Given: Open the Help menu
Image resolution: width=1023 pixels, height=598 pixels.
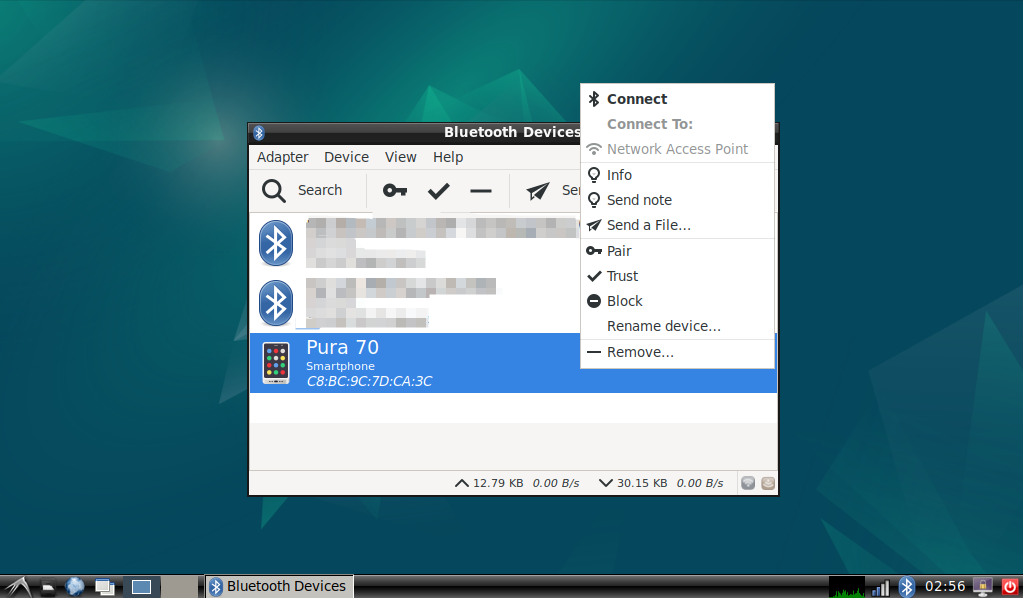Looking at the screenshot, I should (x=448, y=157).
